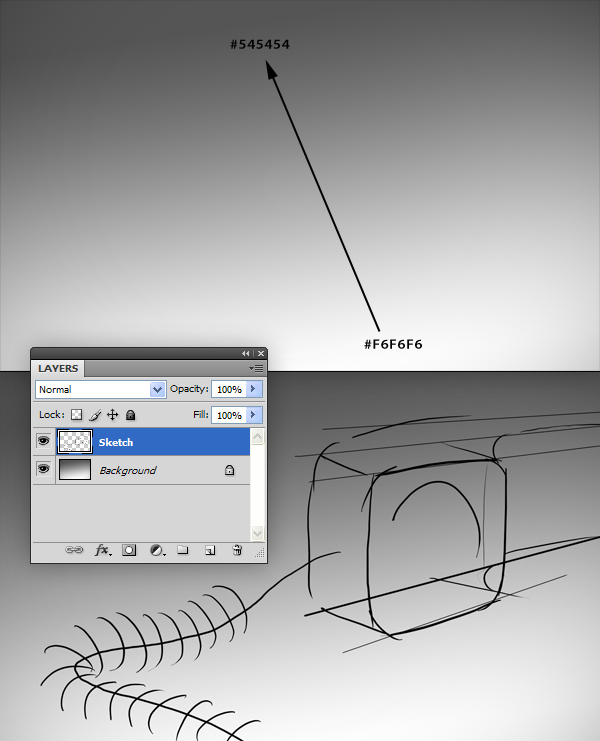
Task: Delete layer with trash icon
Action: pos(237,550)
